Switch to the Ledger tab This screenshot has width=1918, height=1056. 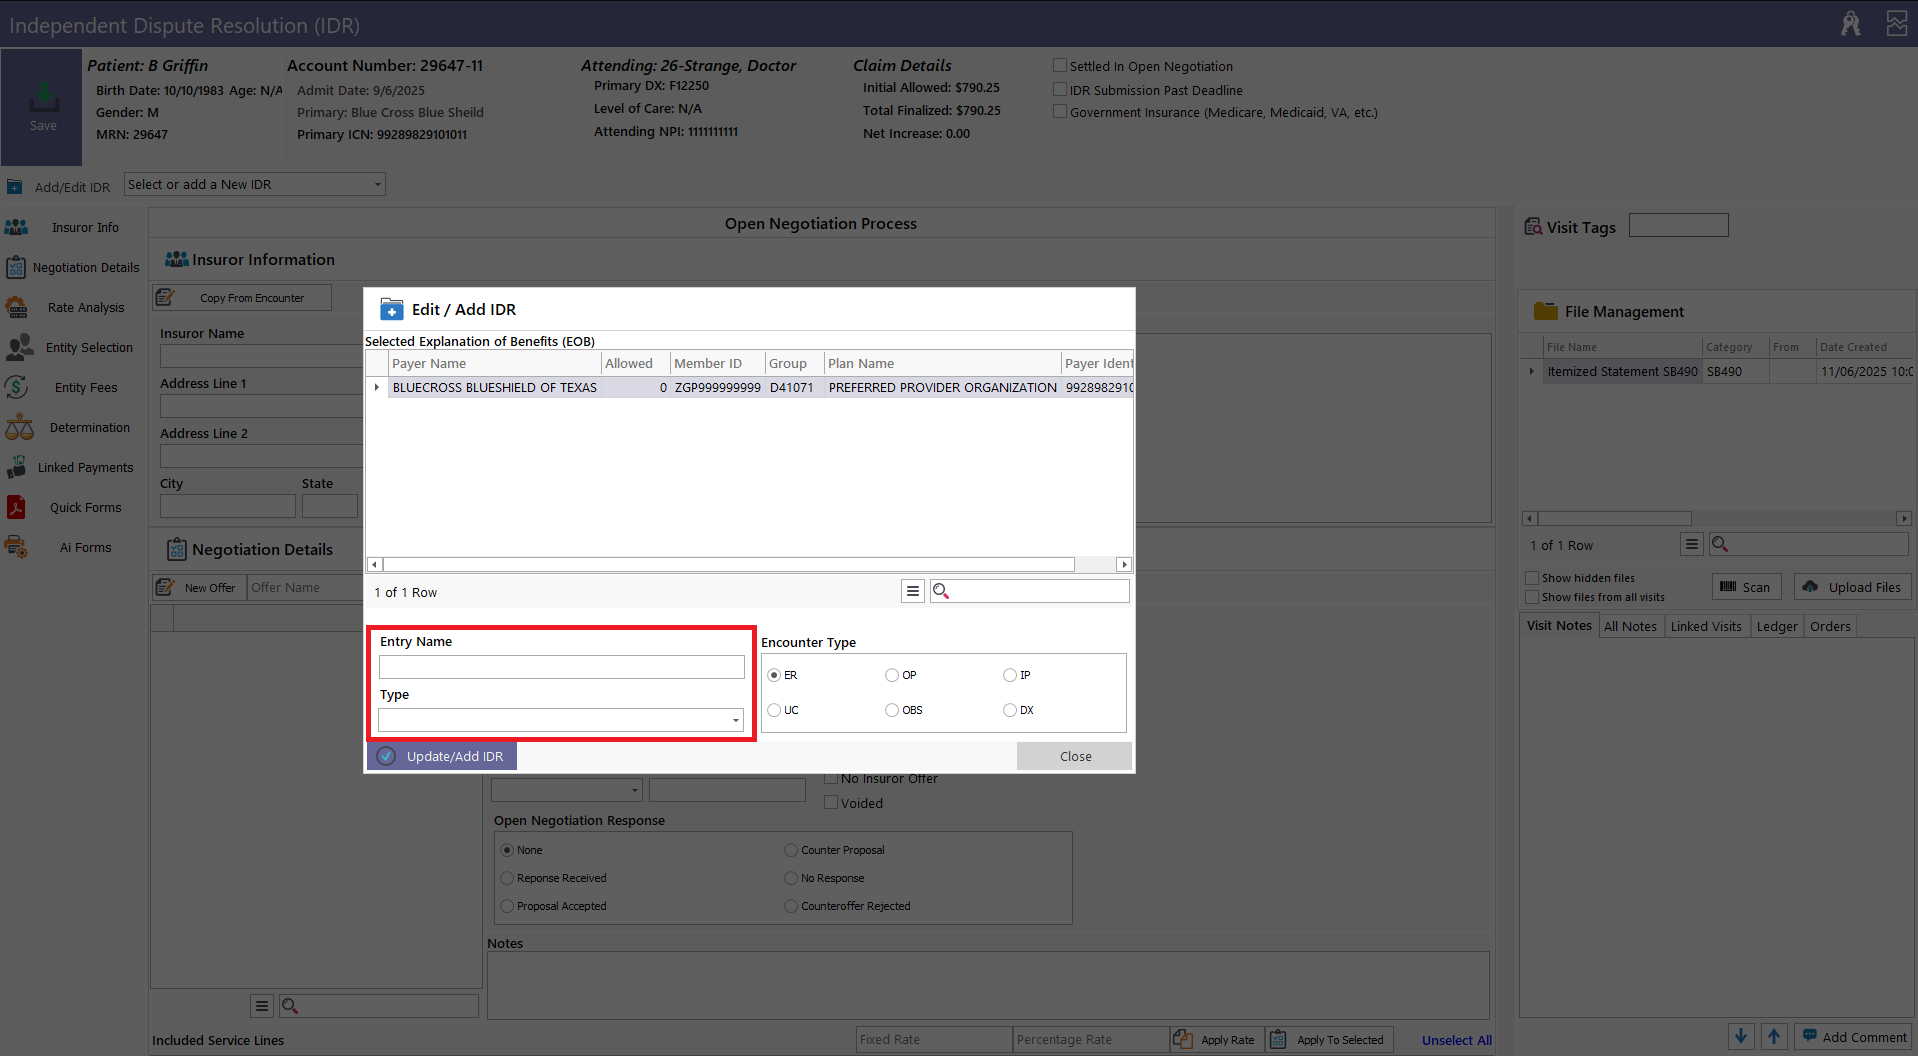1777,627
